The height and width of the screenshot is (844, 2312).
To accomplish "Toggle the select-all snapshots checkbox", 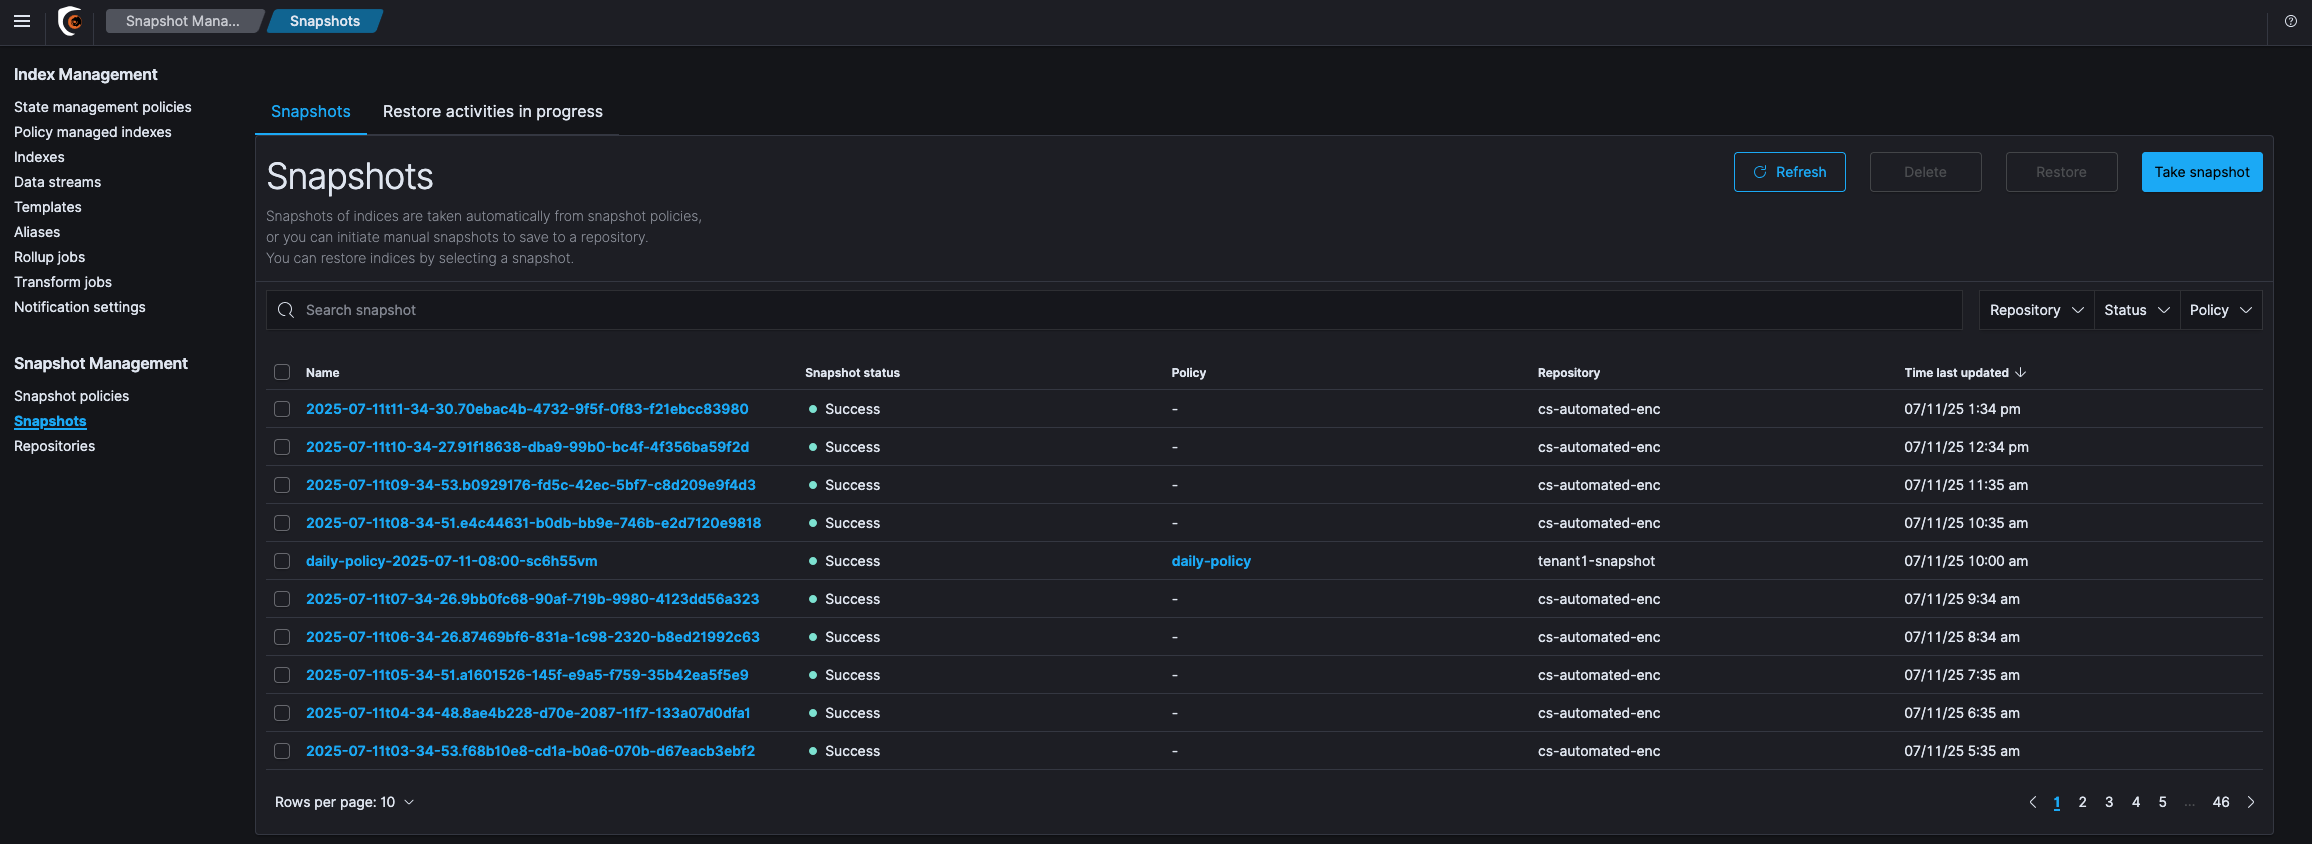I will coord(282,372).
